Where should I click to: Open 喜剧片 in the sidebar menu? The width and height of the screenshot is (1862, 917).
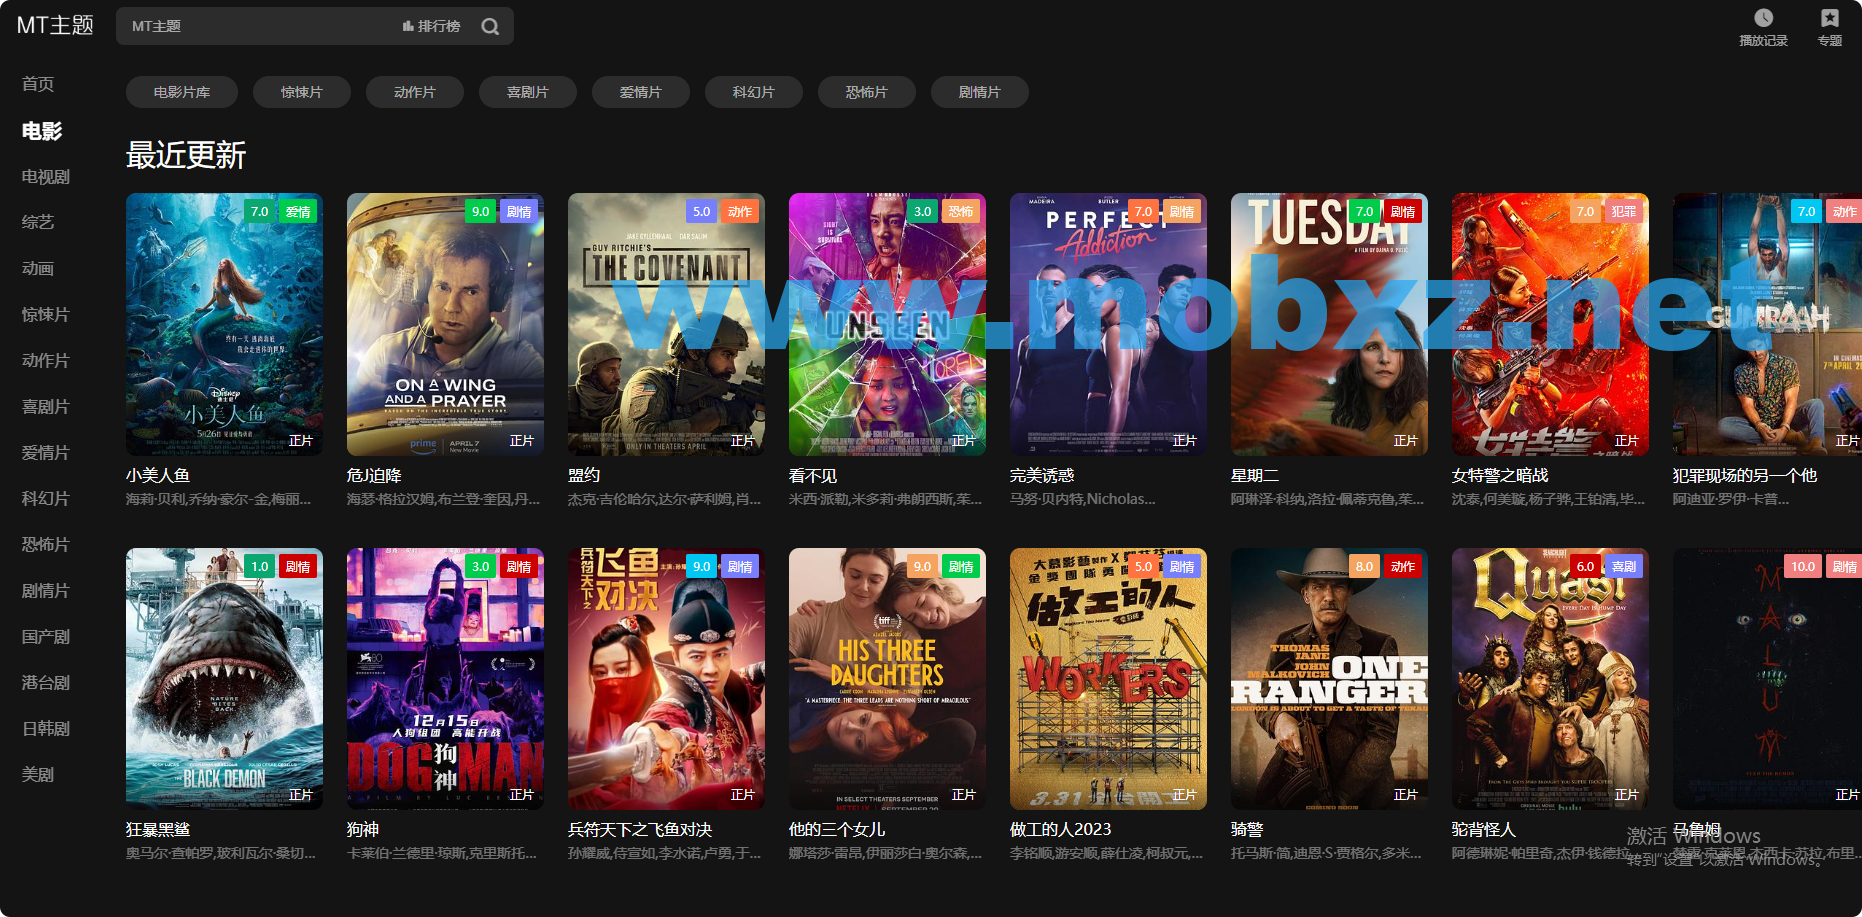(x=46, y=406)
